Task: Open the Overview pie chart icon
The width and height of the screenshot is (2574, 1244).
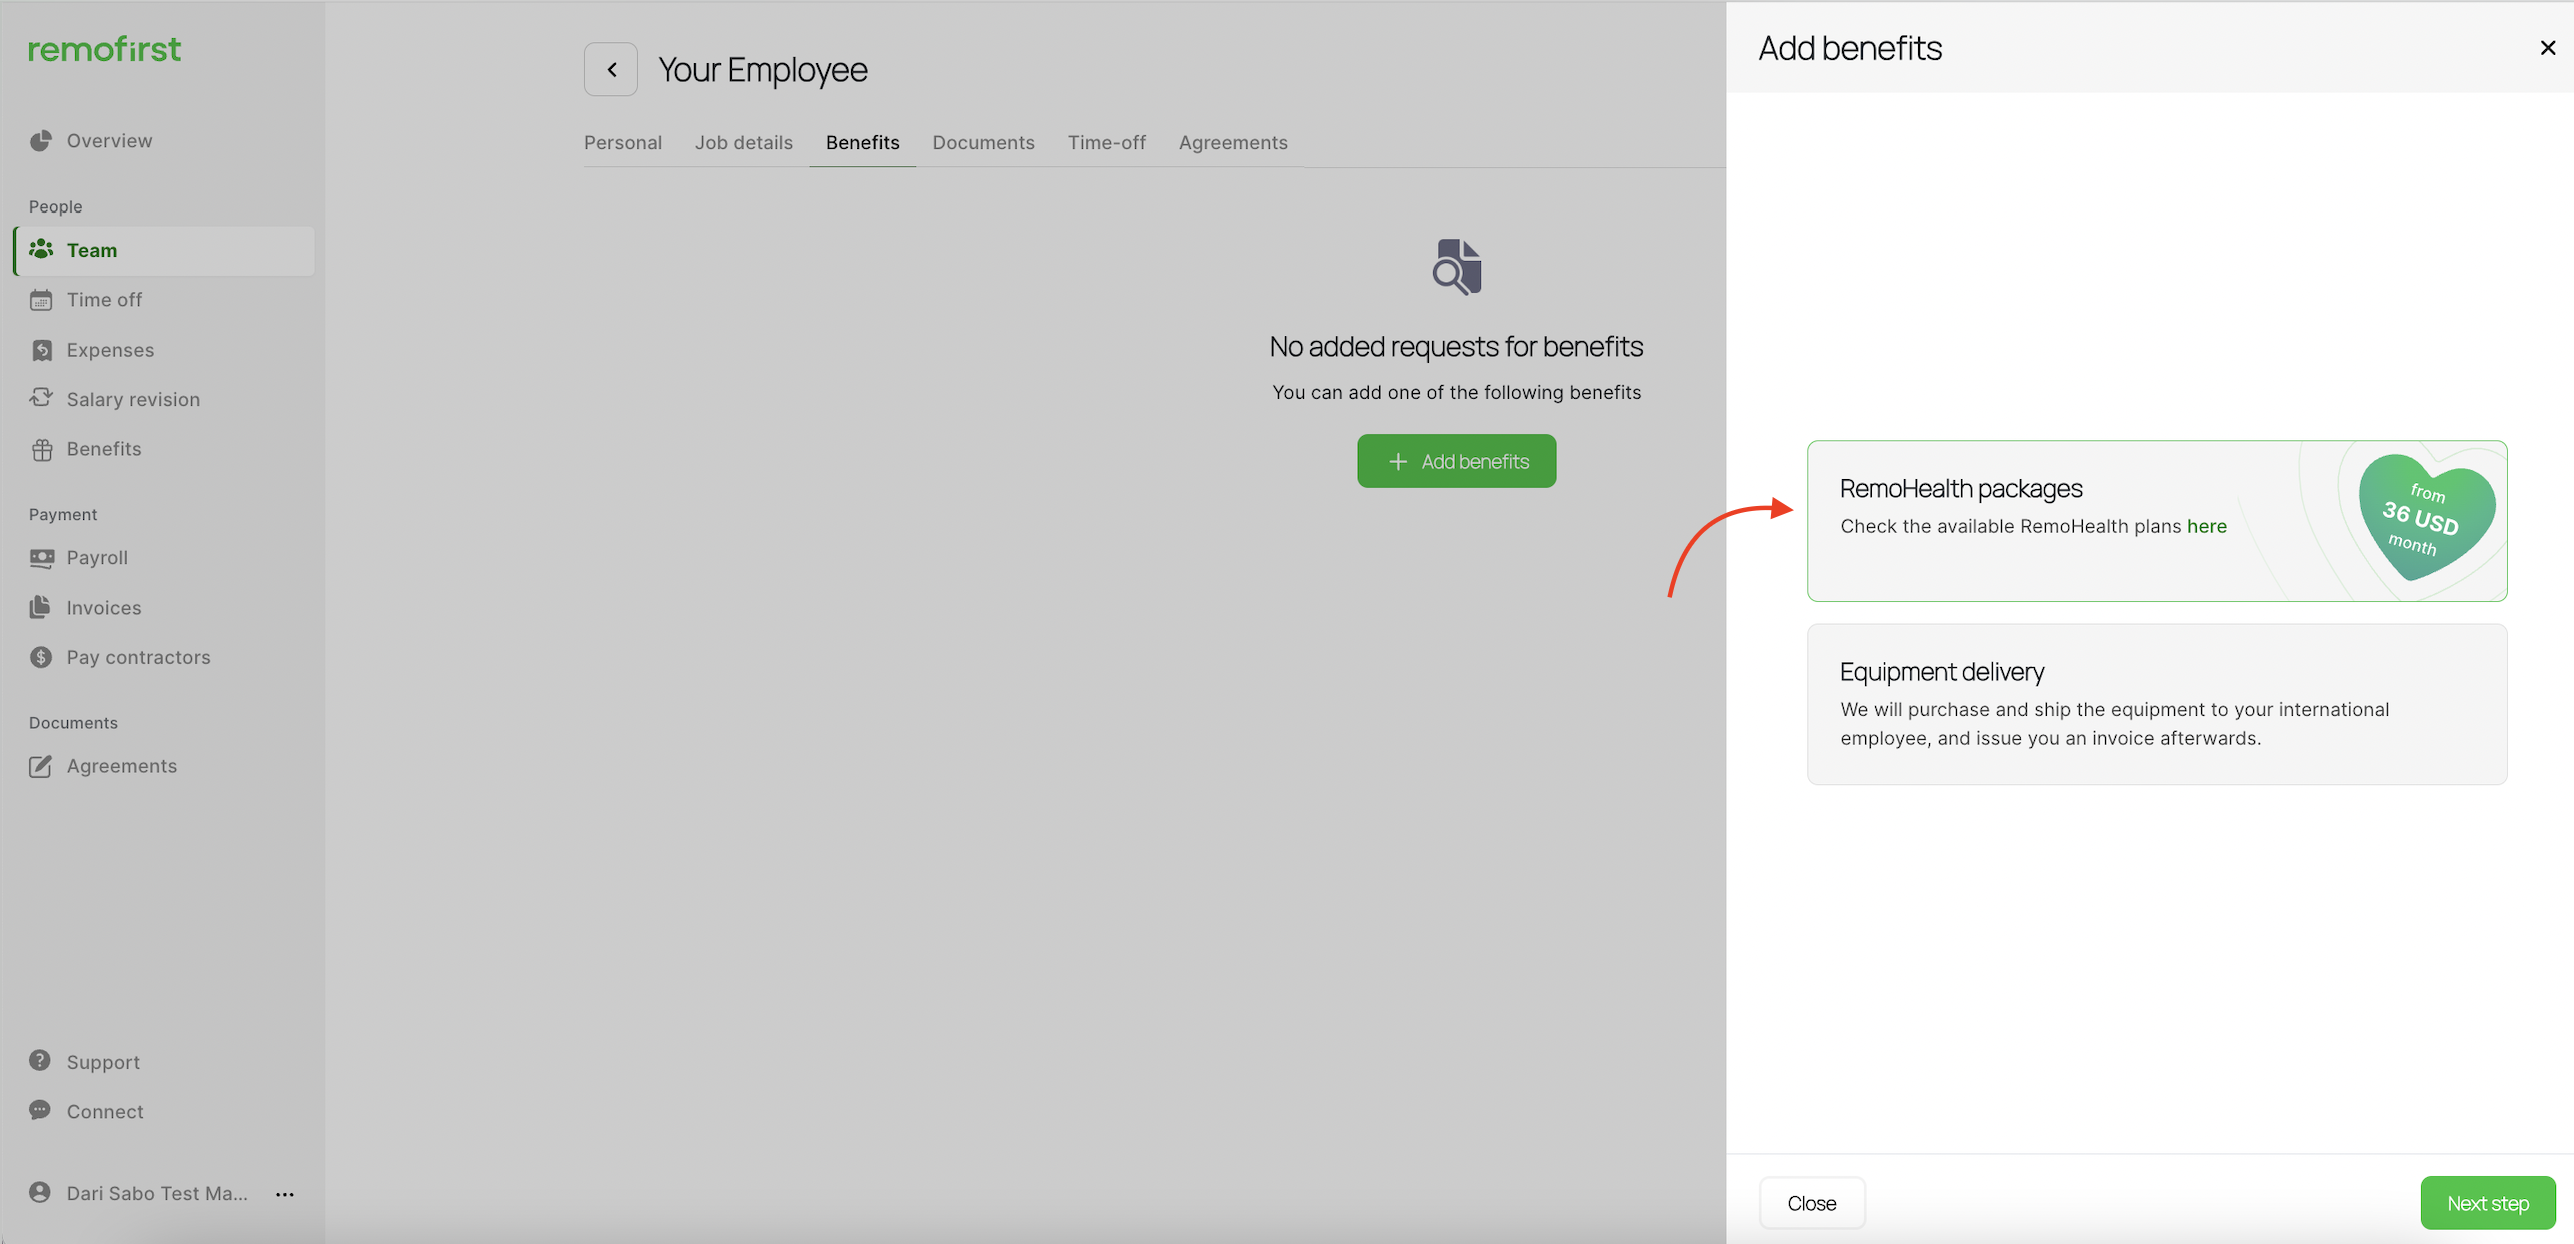Action: click(41, 141)
